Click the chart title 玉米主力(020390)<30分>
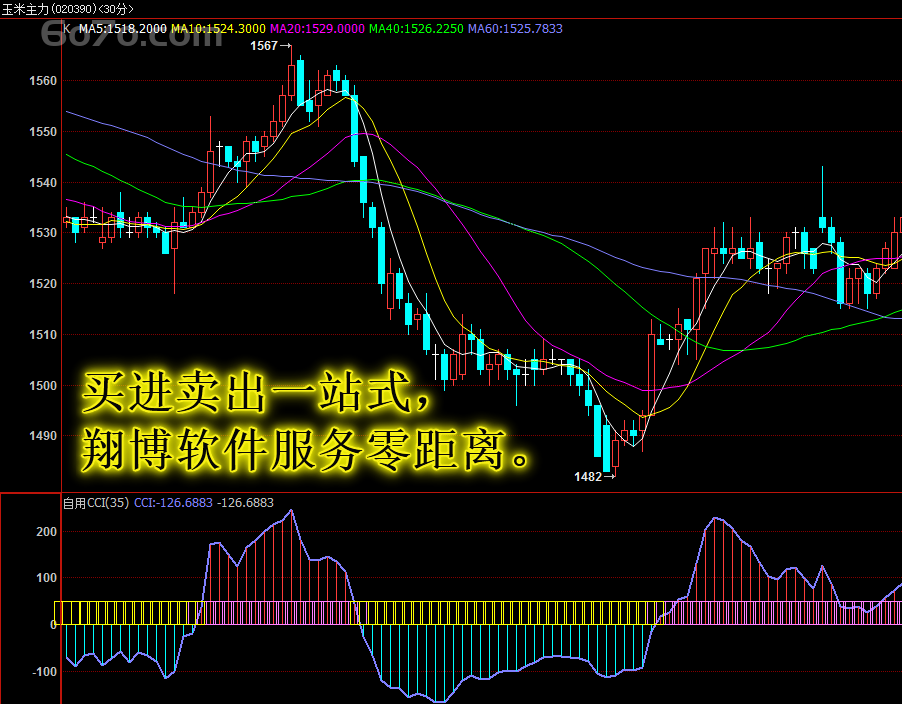The image size is (902, 704). tap(68, 9)
